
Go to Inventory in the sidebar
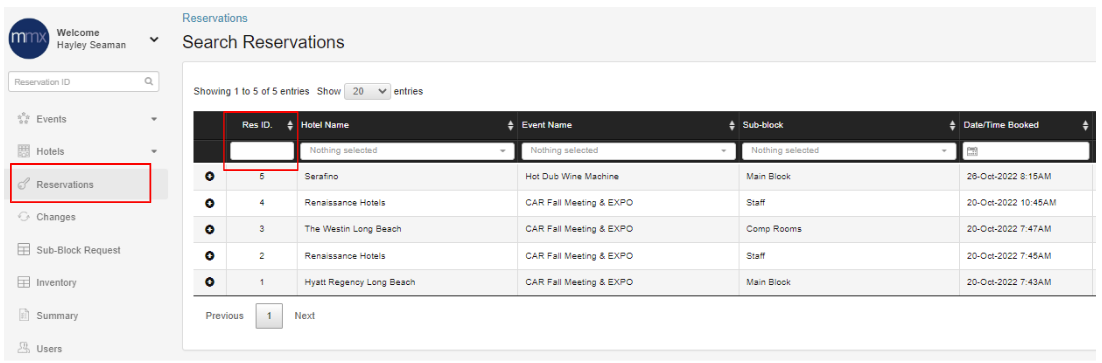(56, 282)
